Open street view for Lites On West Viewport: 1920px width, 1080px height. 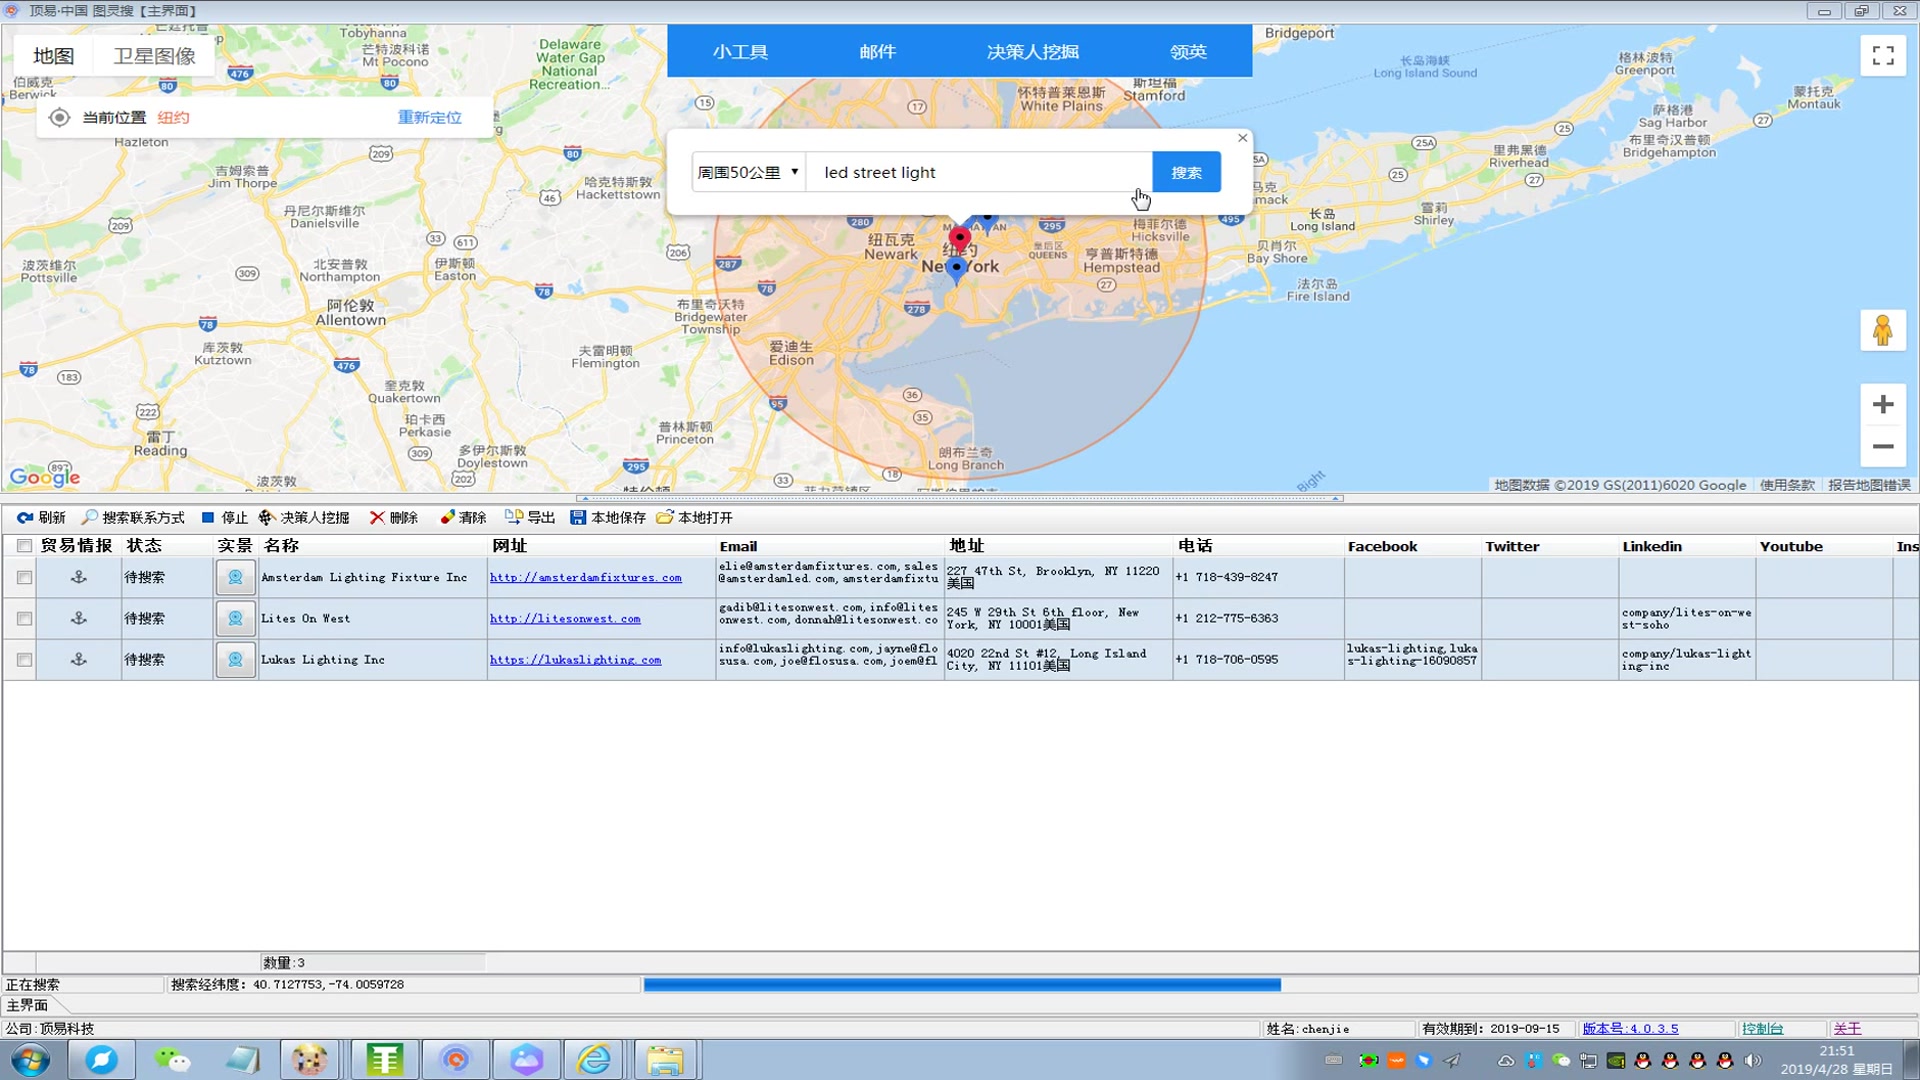click(235, 618)
